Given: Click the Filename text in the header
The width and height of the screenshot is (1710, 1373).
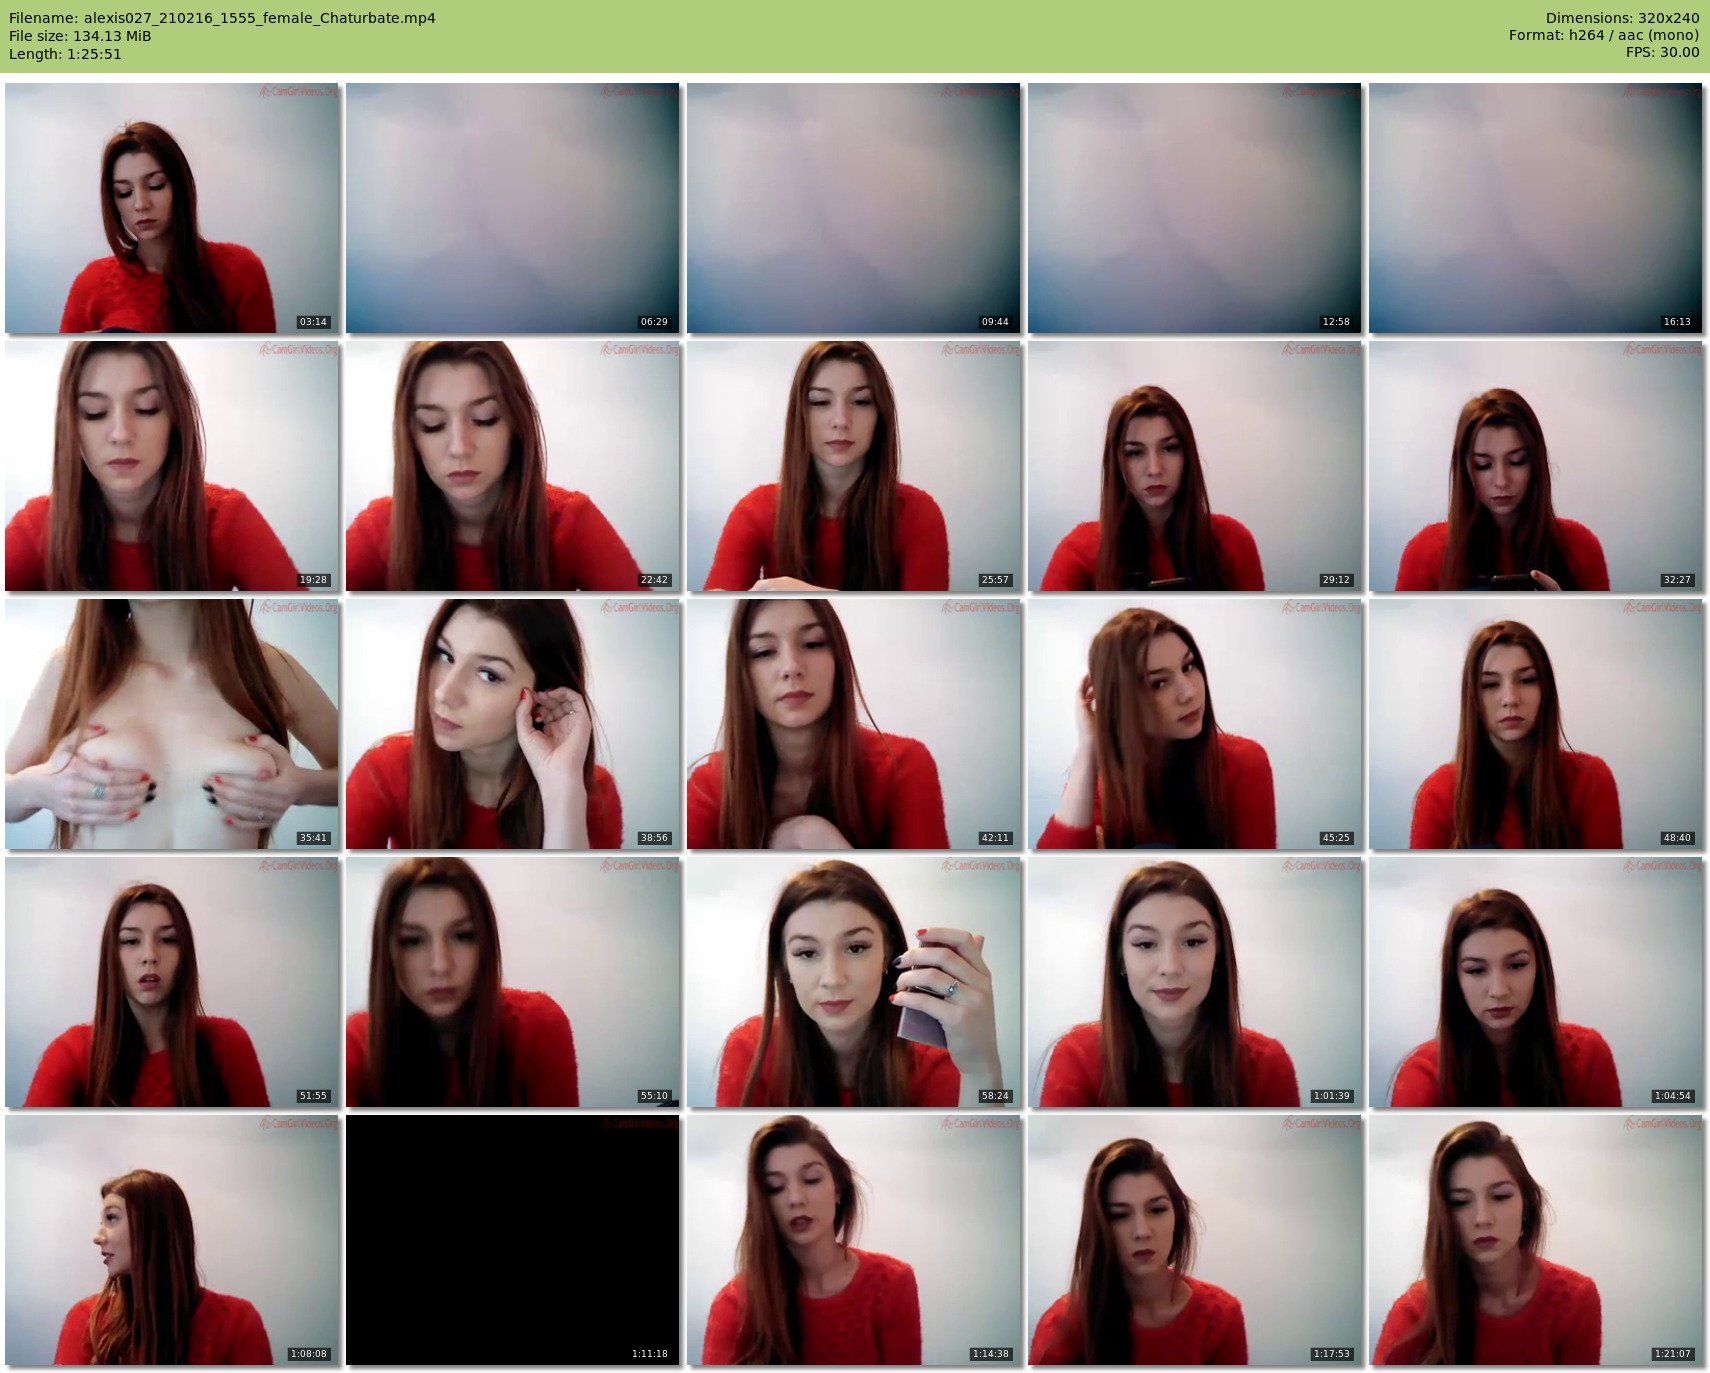Looking at the screenshot, I should click(222, 18).
